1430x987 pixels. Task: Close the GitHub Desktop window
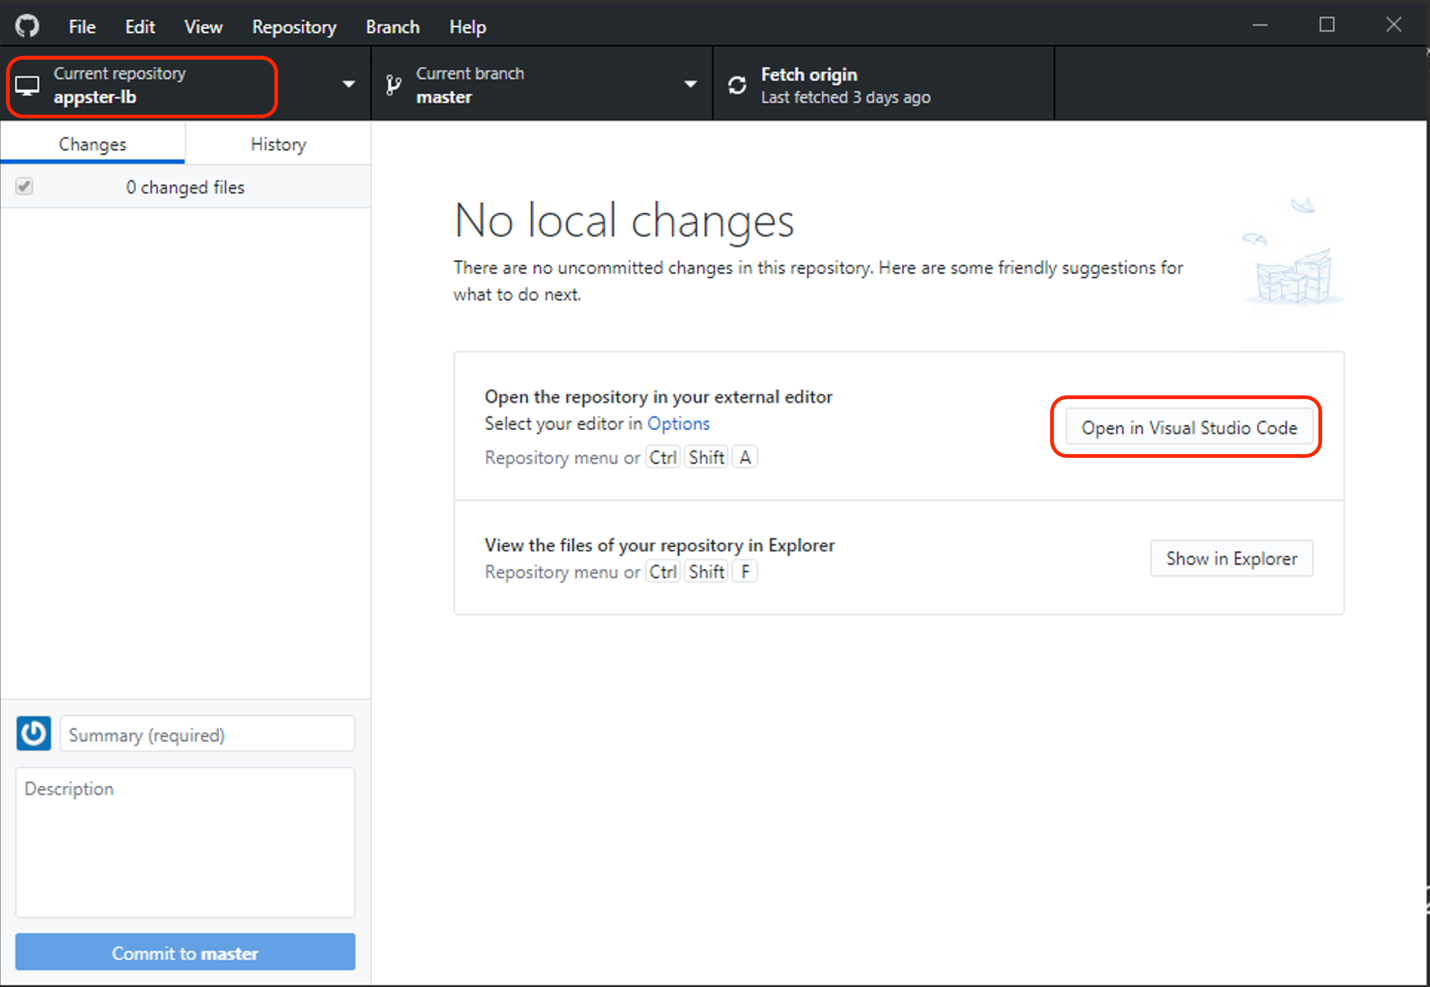click(1393, 25)
